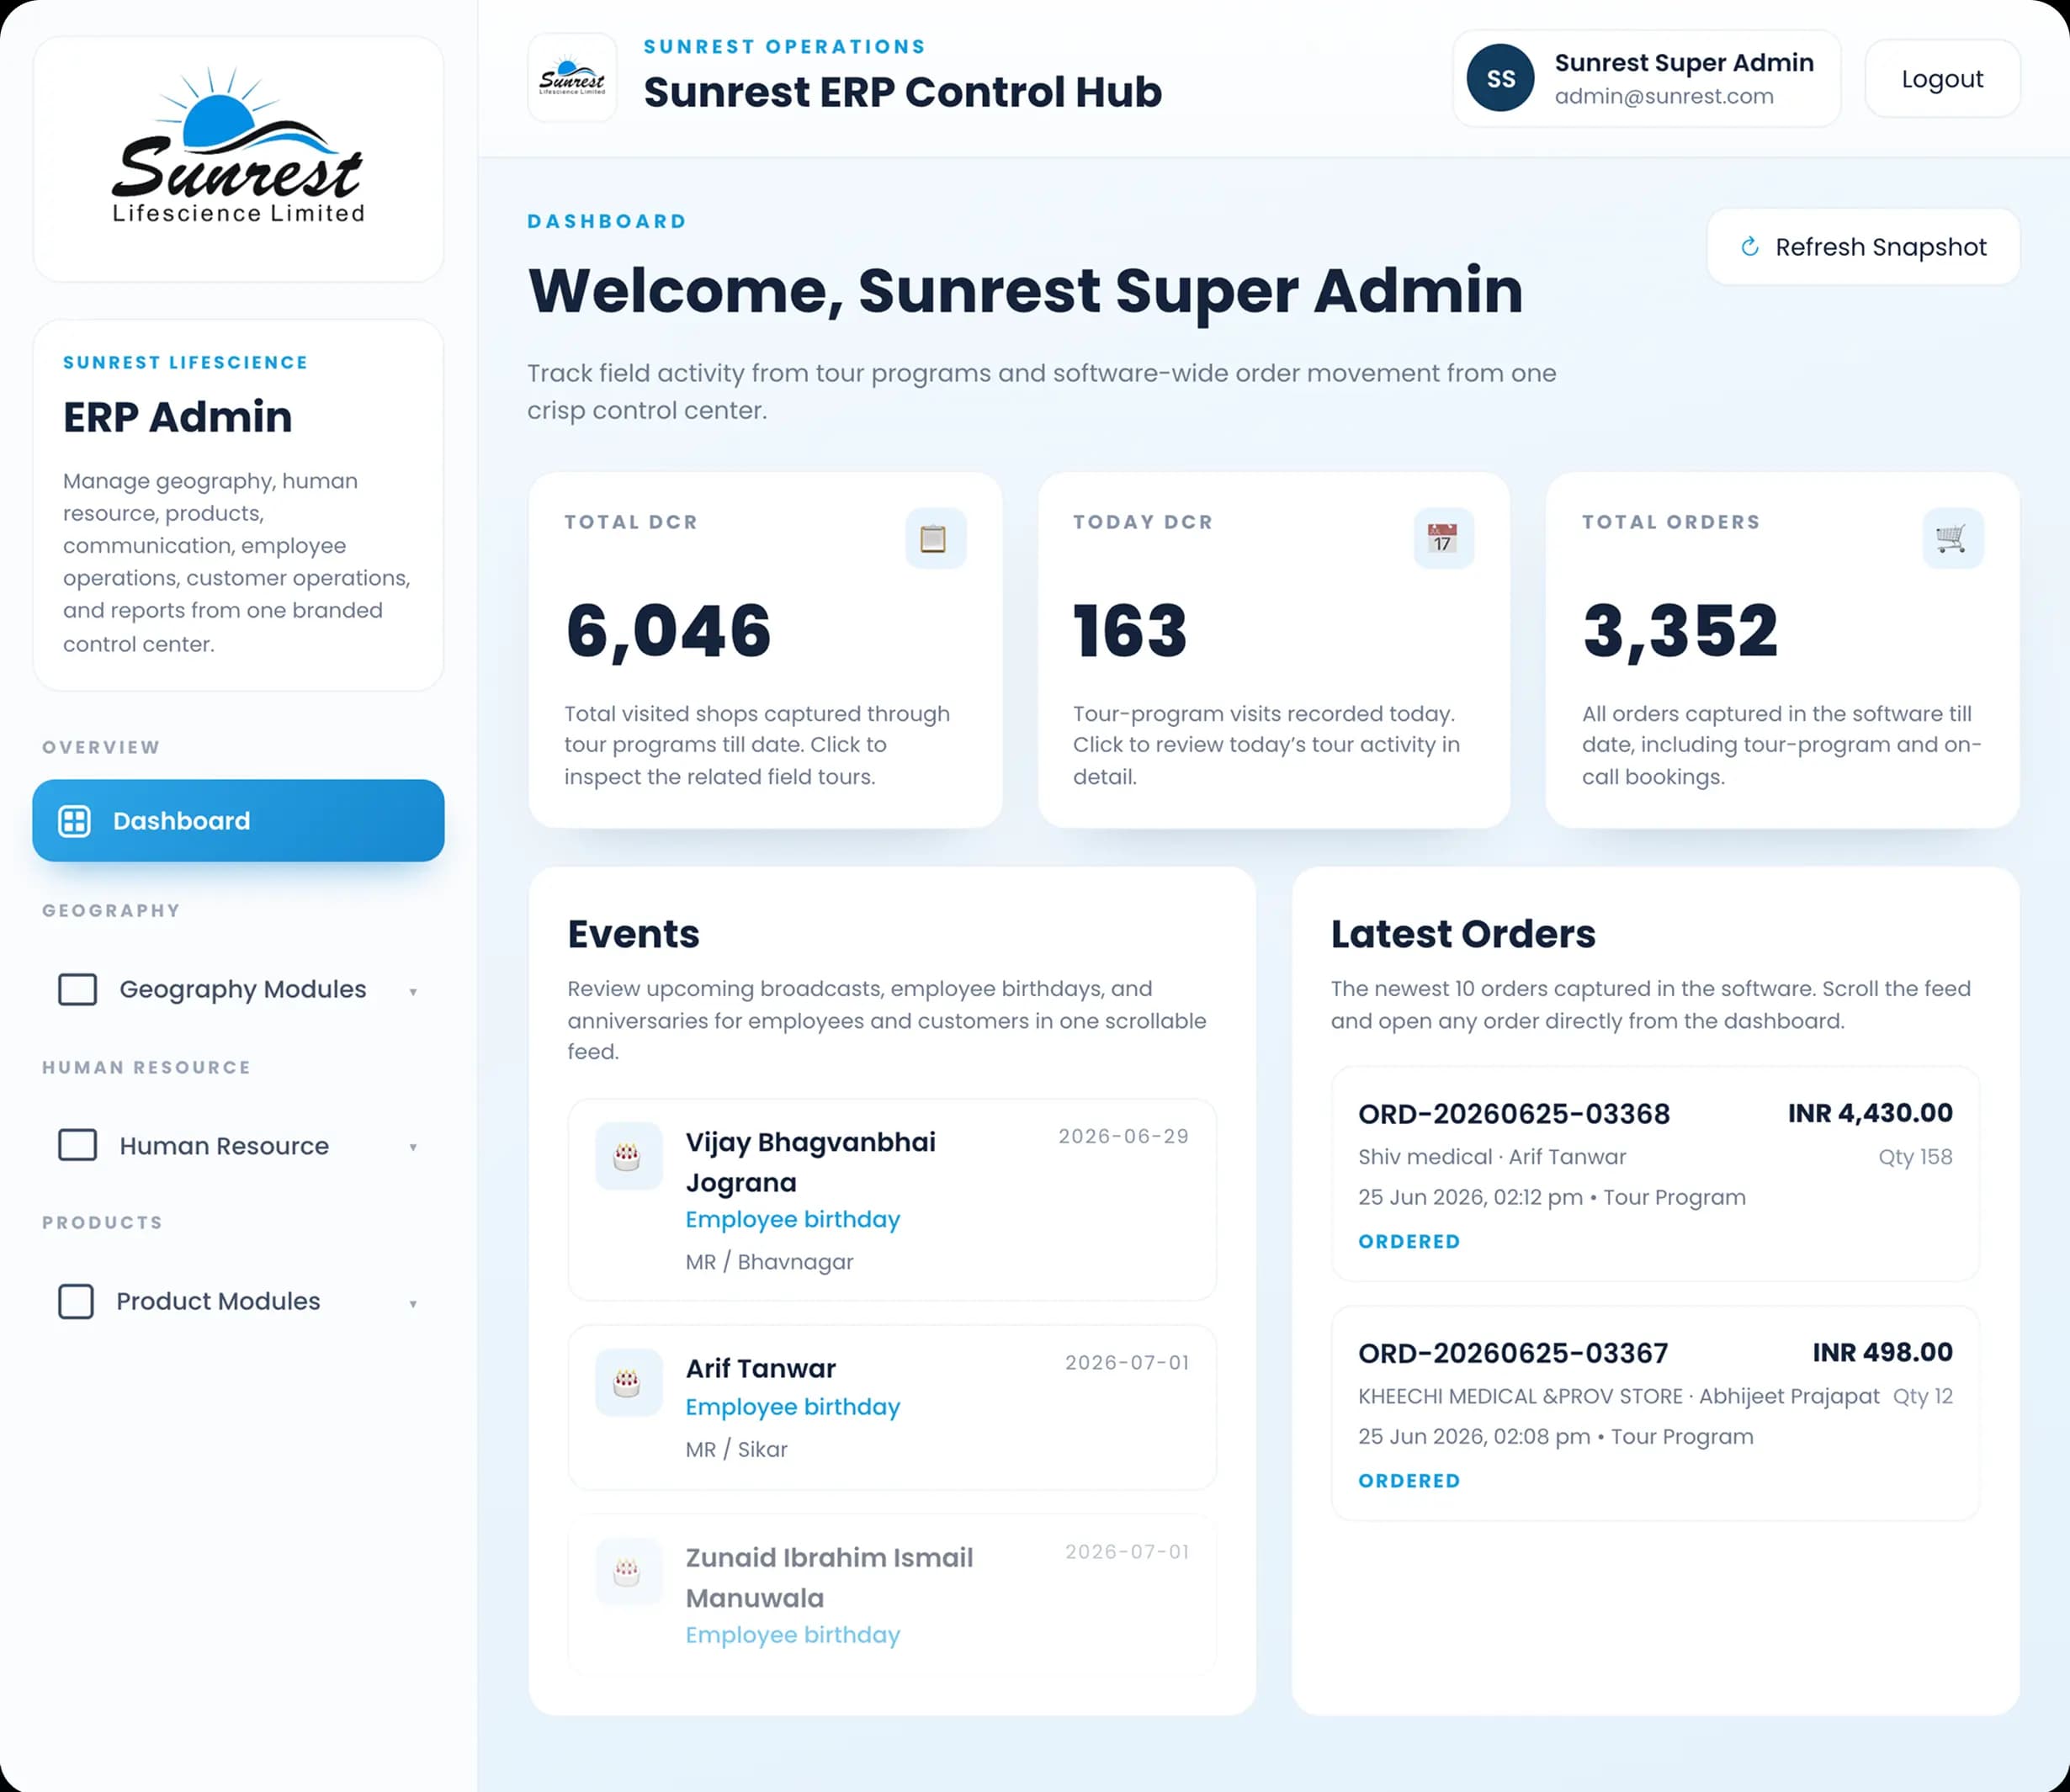Click Arif Tanwar's 2026-07-01 event date

(1127, 1362)
